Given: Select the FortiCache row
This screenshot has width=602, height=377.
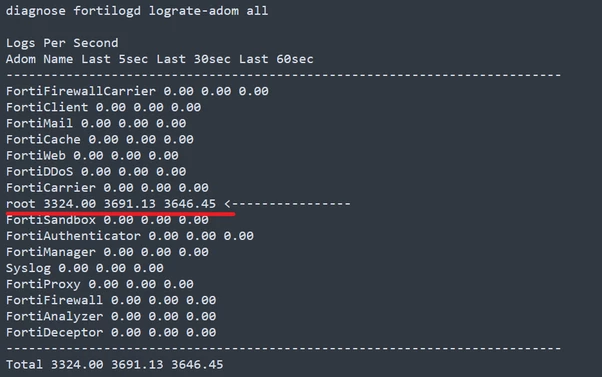Looking at the screenshot, I should [99, 139].
